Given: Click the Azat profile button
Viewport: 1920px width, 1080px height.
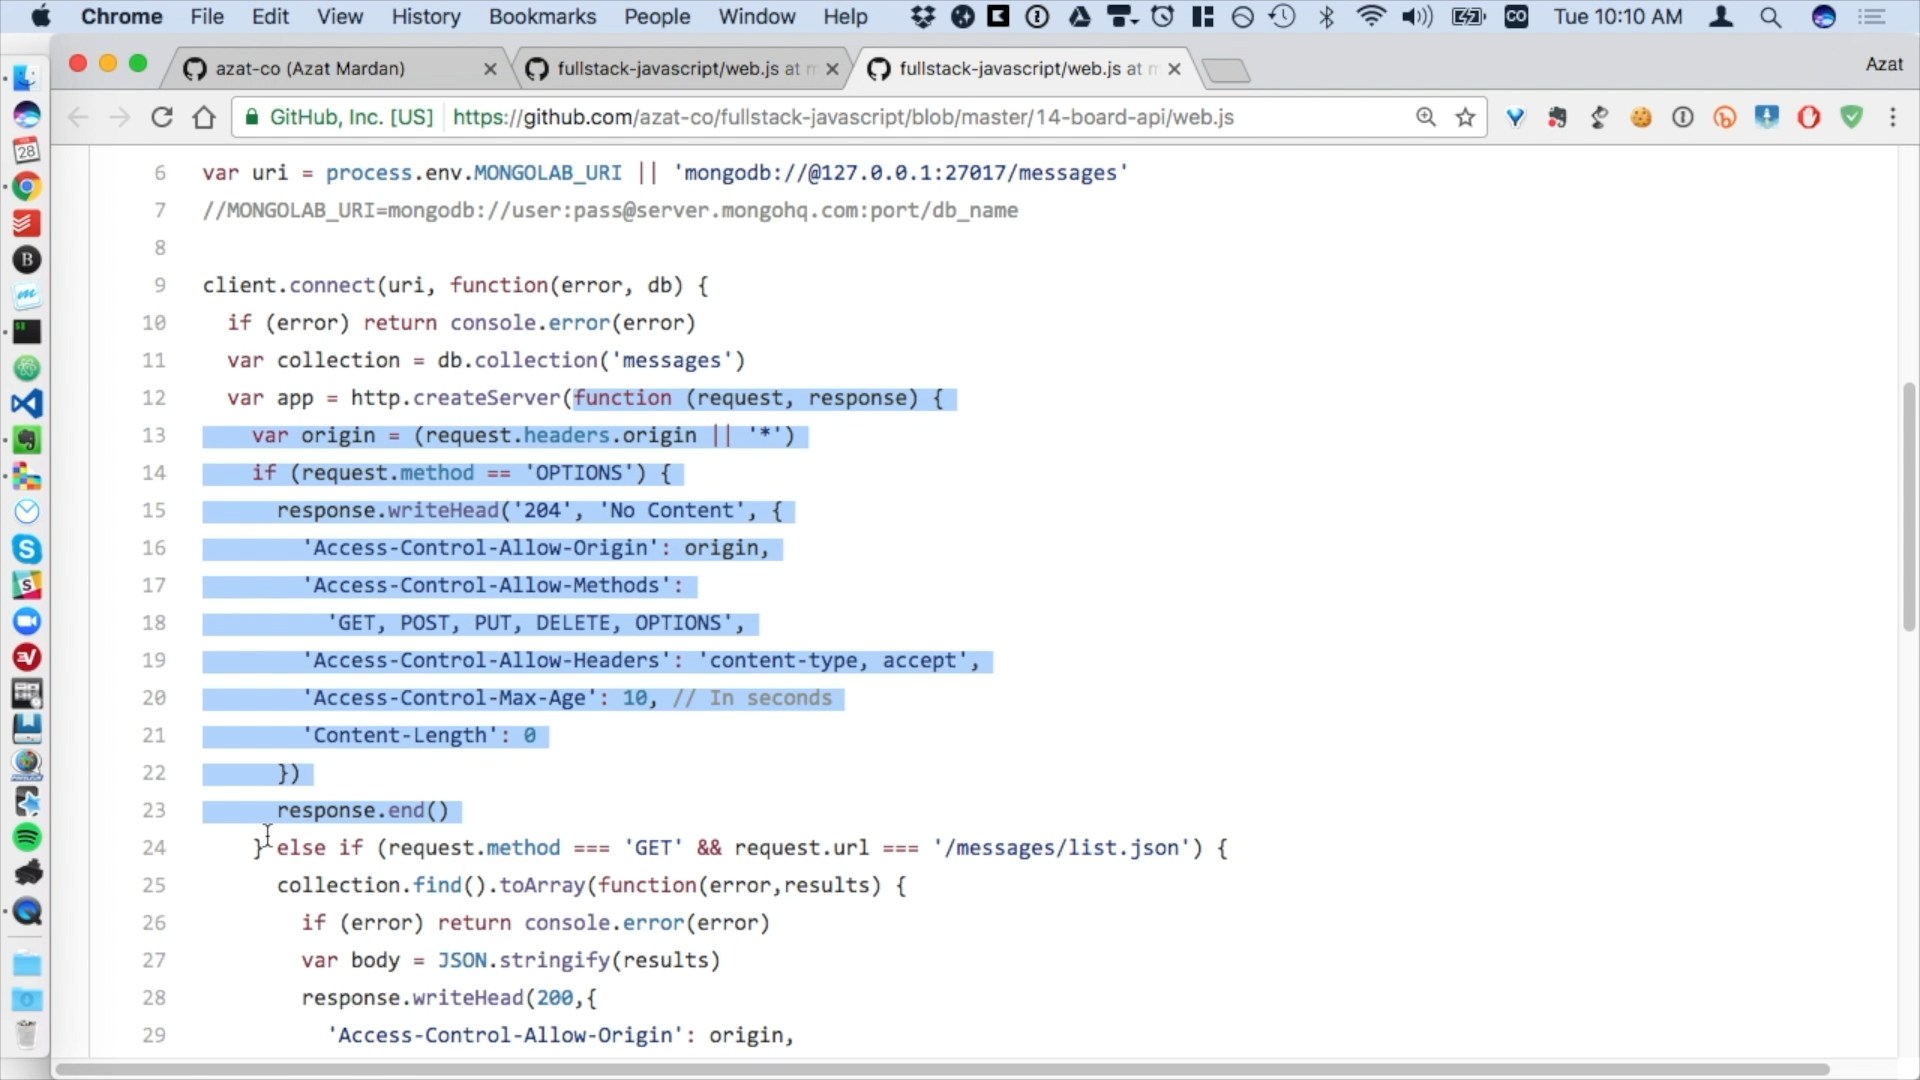Looking at the screenshot, I should (1884, 64).
